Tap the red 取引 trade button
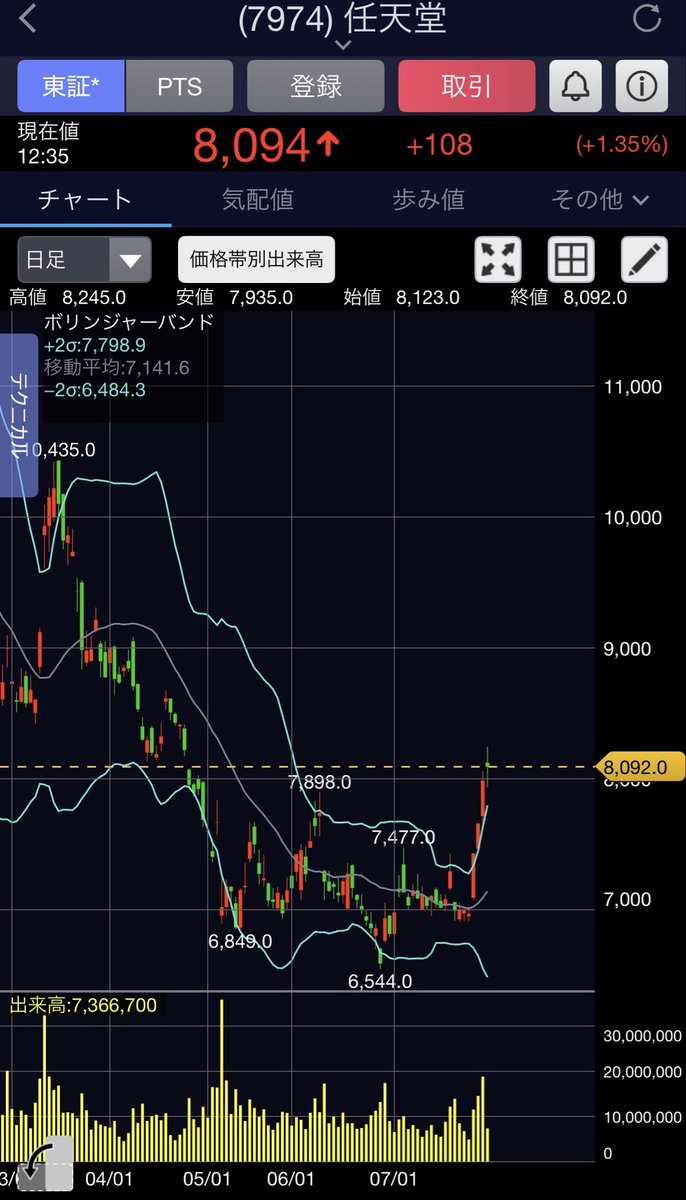The image size is (686, 1200). pos(467,86)
